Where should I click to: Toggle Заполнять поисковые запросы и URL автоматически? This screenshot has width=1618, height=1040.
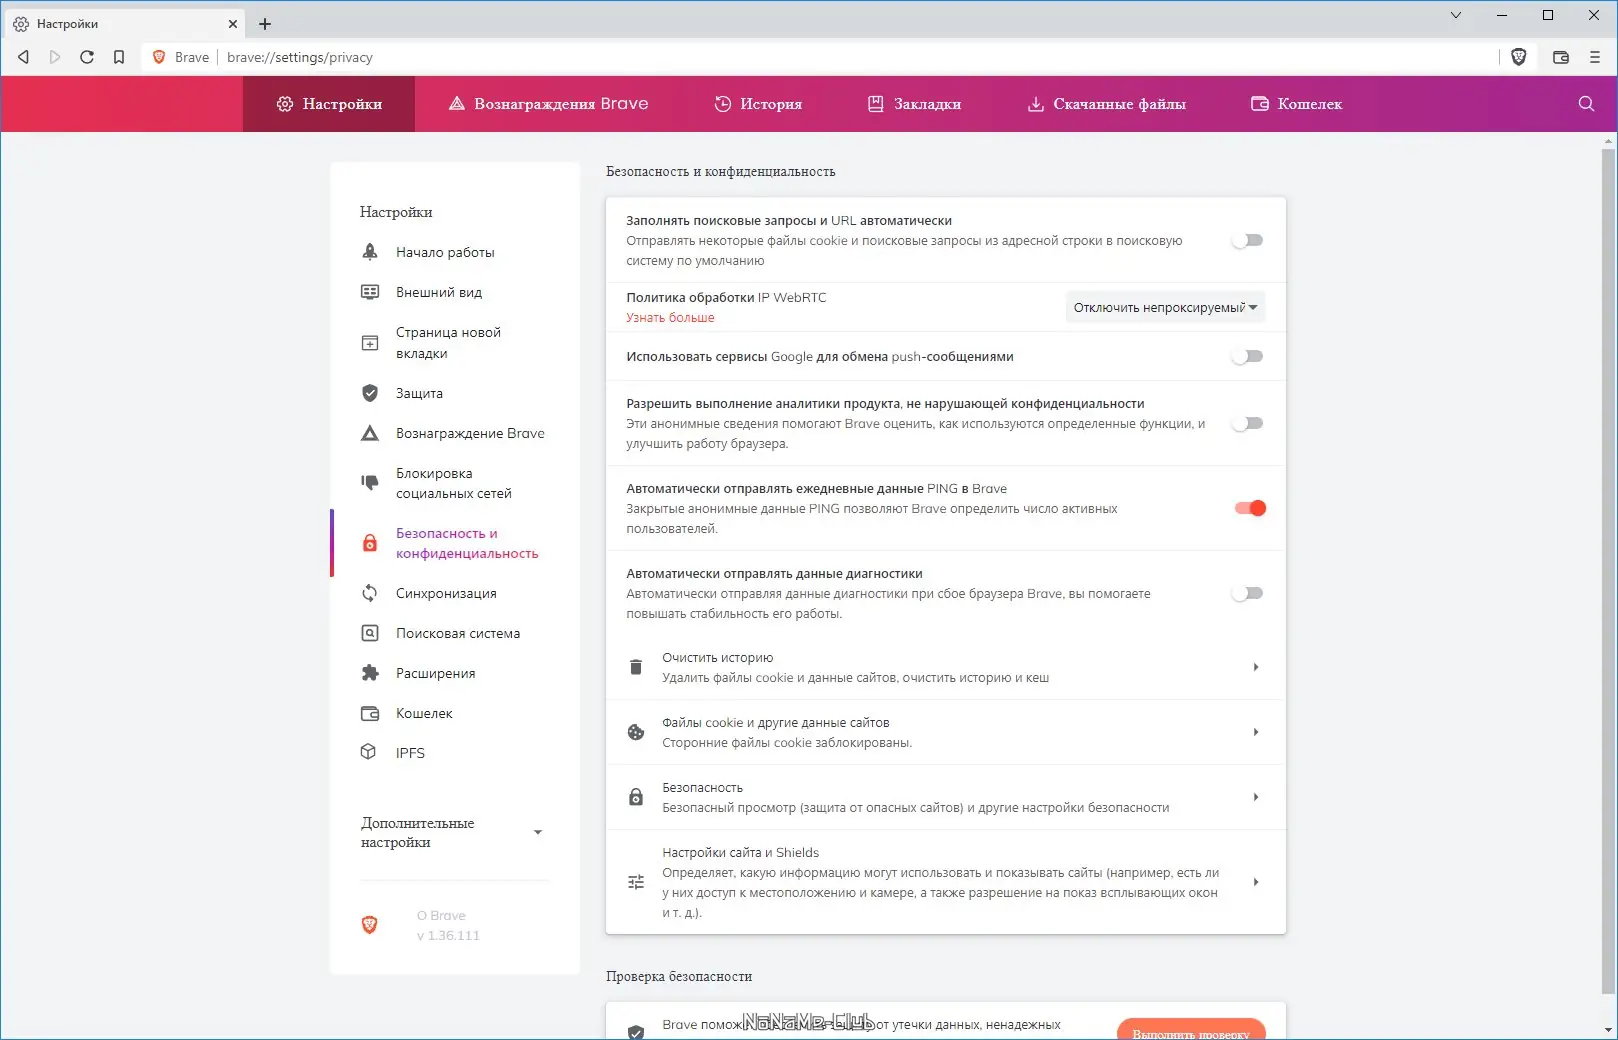tap(1248, 240)
